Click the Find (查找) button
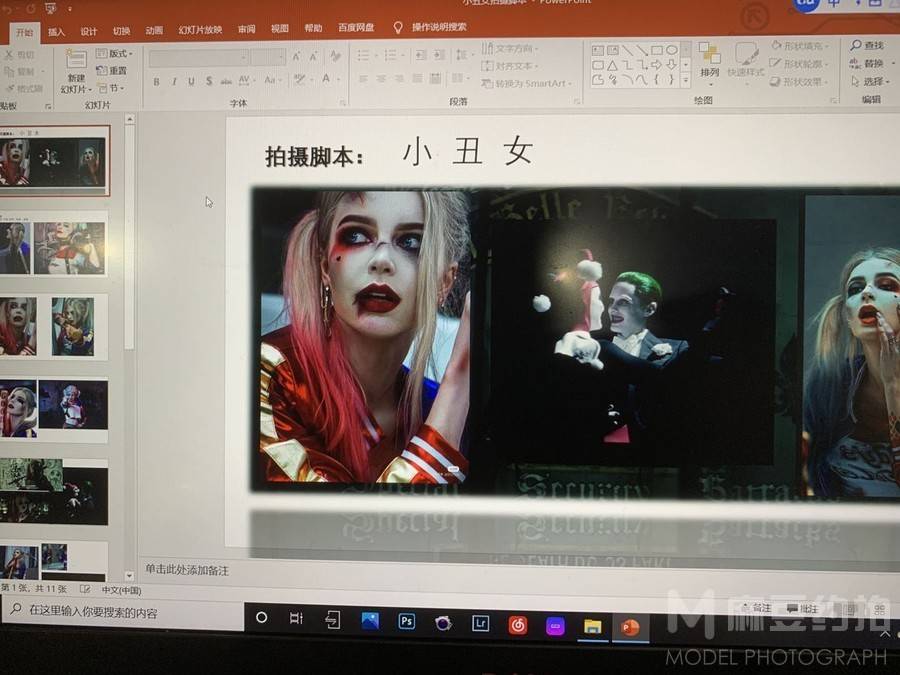 [x=867, y=45]
